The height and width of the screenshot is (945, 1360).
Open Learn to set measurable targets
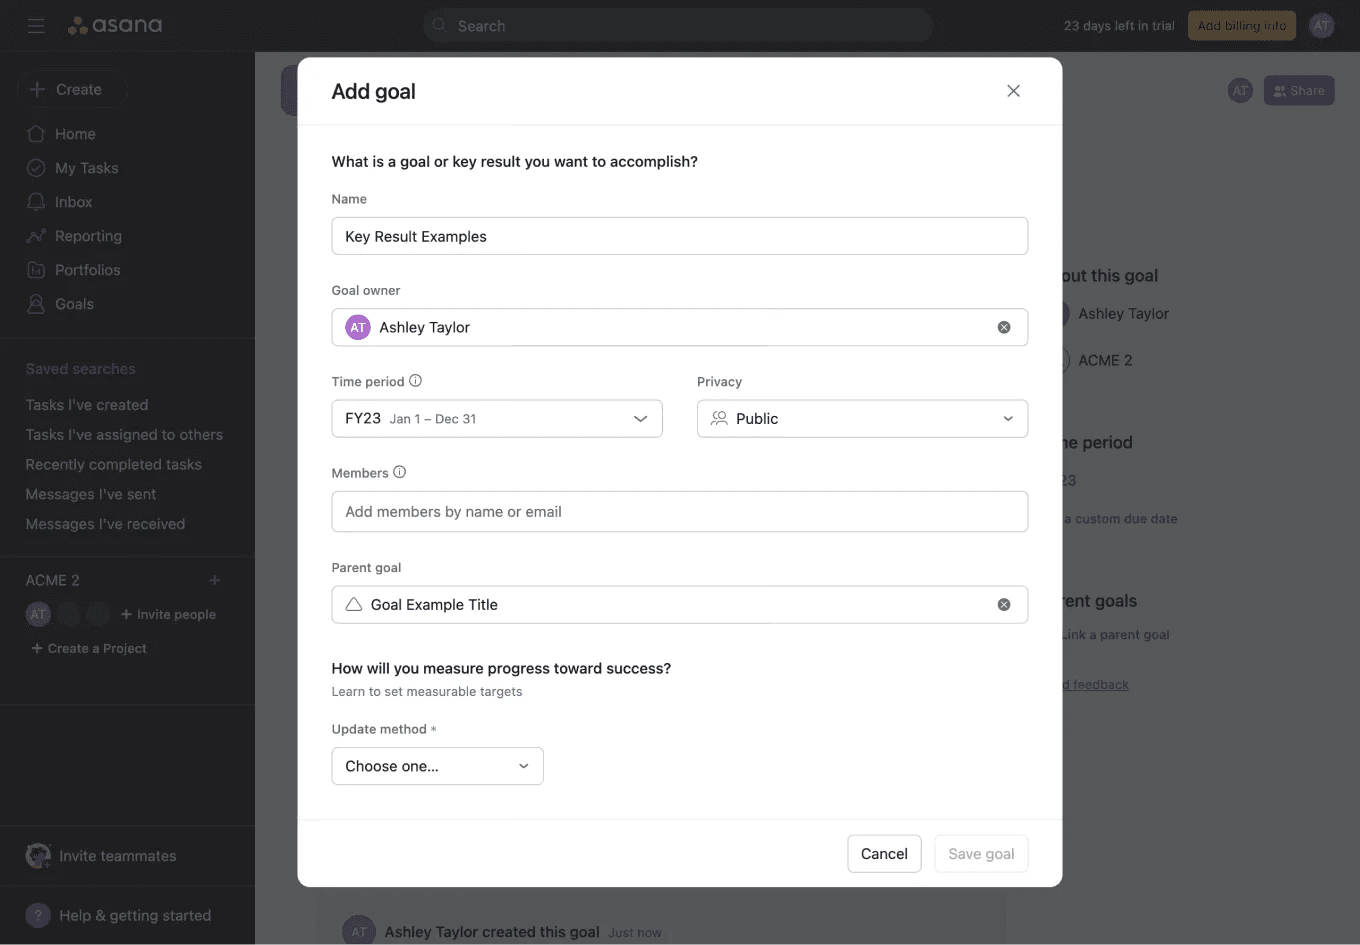tap(427, 691)
